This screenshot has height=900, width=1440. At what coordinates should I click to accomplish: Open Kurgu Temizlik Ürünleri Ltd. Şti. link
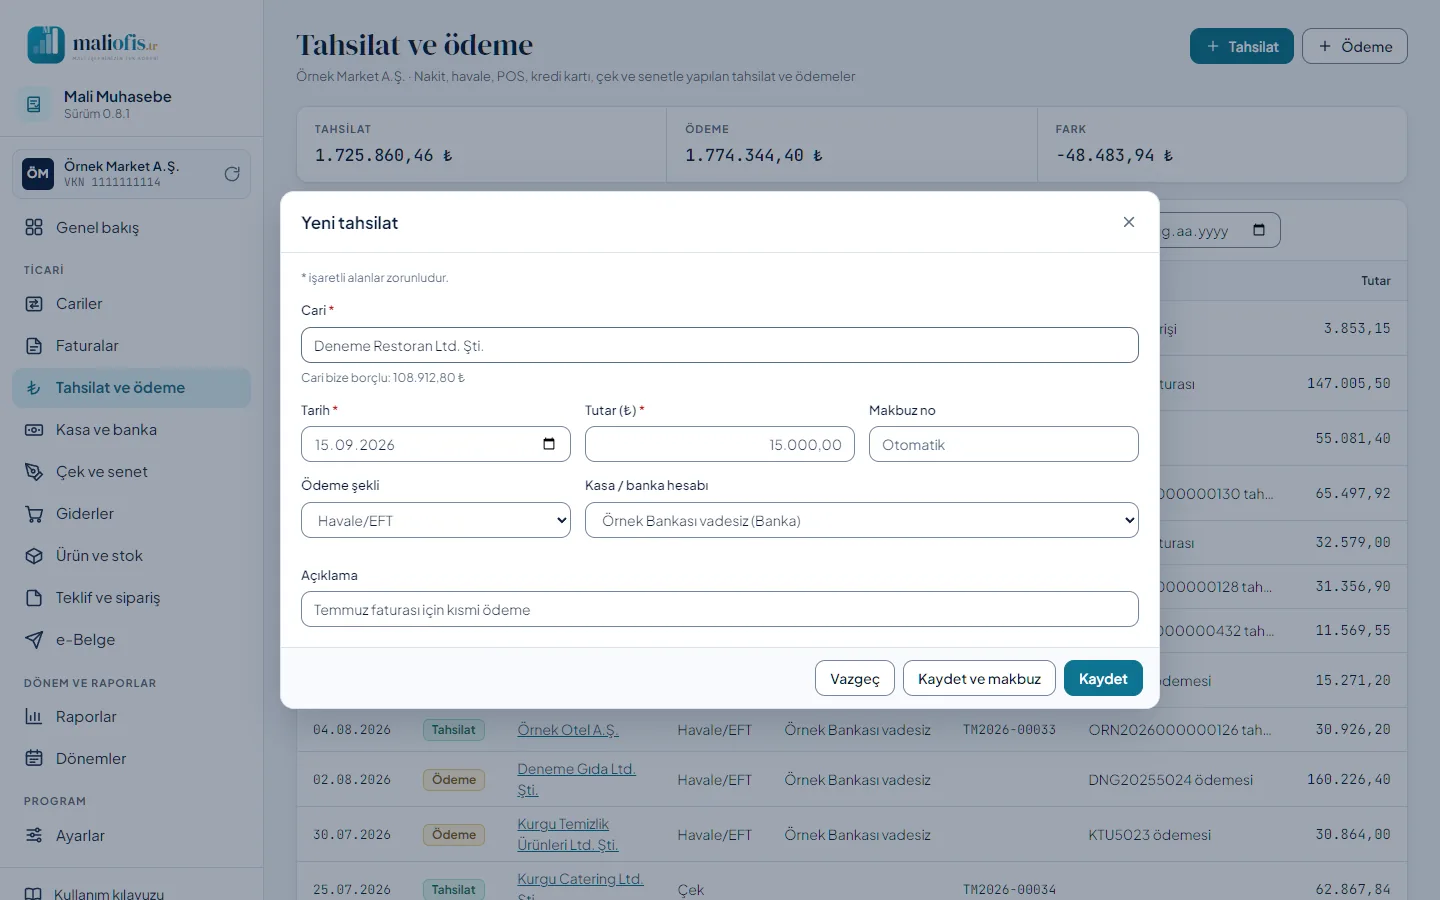(568, 834)
